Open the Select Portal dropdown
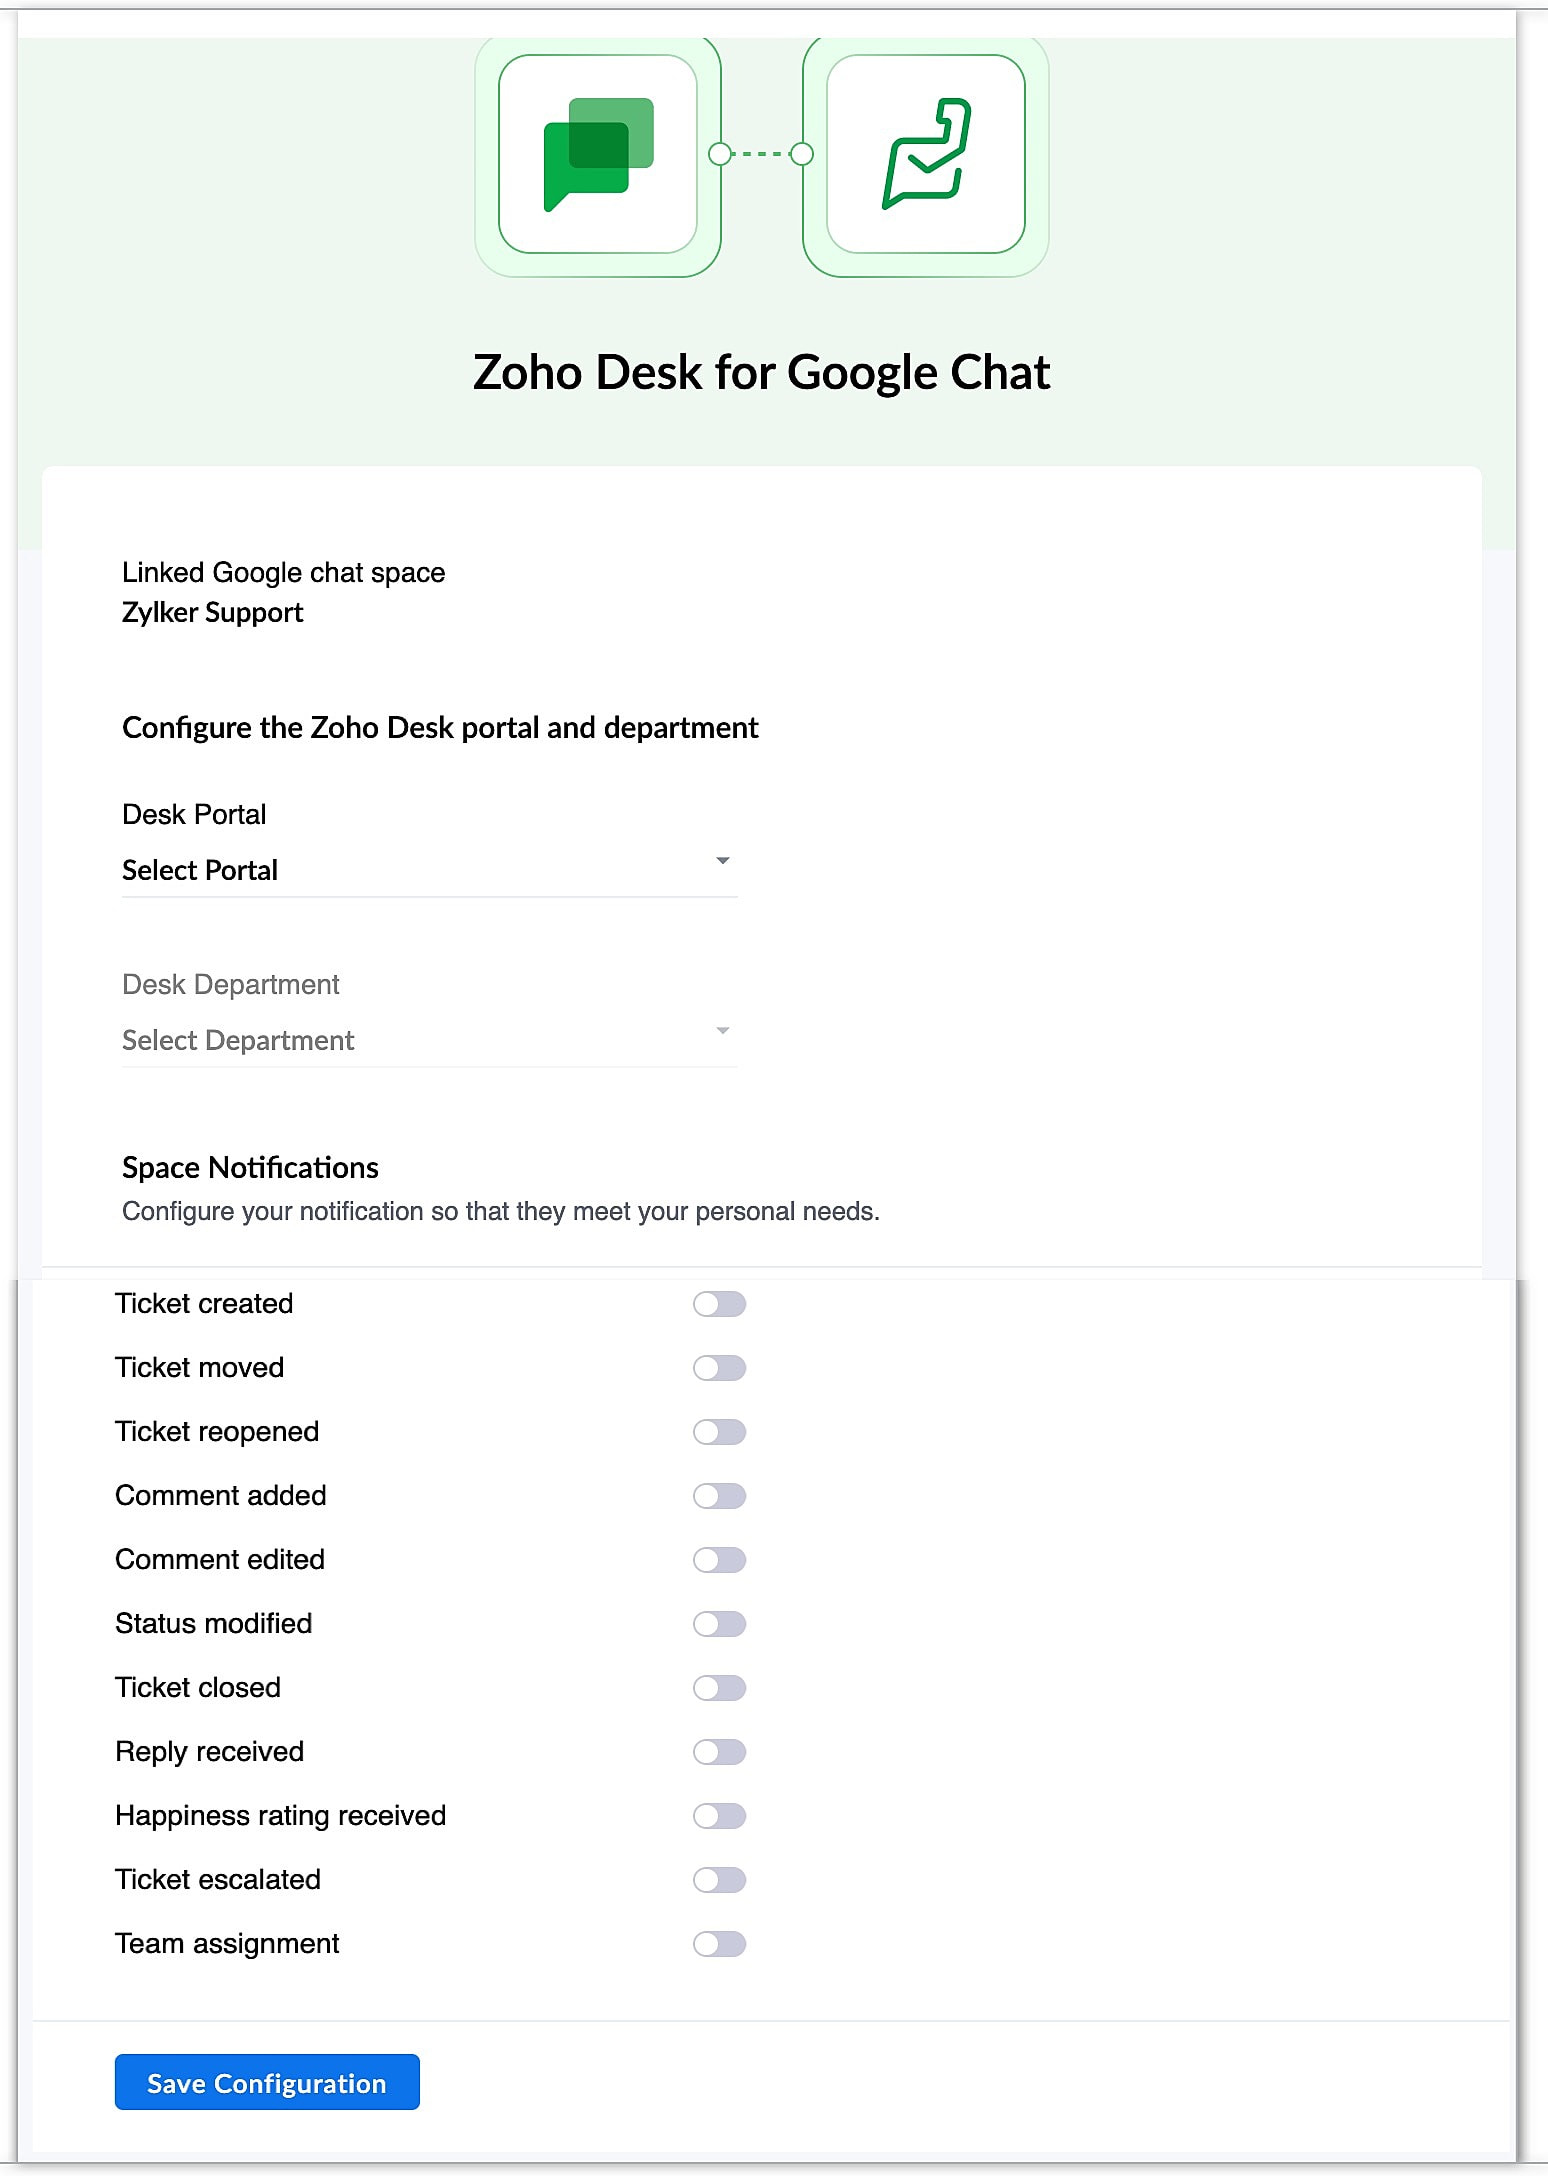Viewport: 1548px width, 2176px height. pyautogui.click(x=428, y=870)
